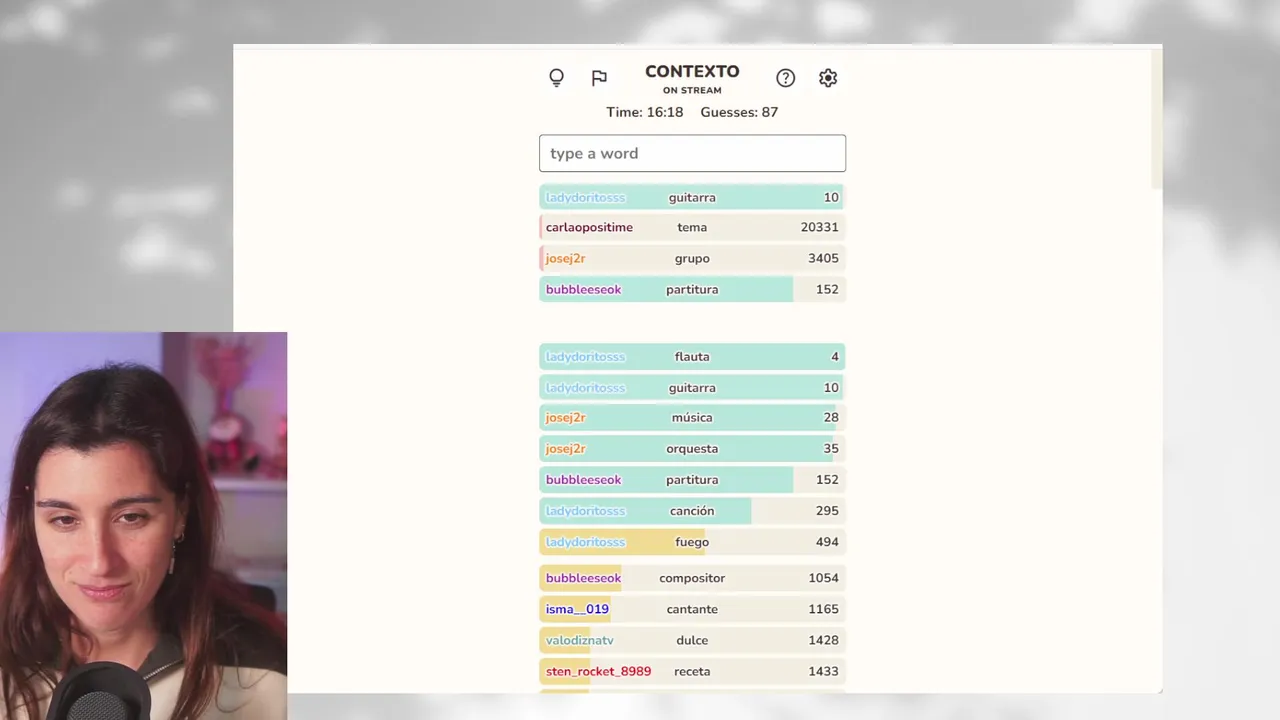This screenshot has height=720, width=1280.
Task: Click the 'Guesses: 87' counter
Action: 739,112
